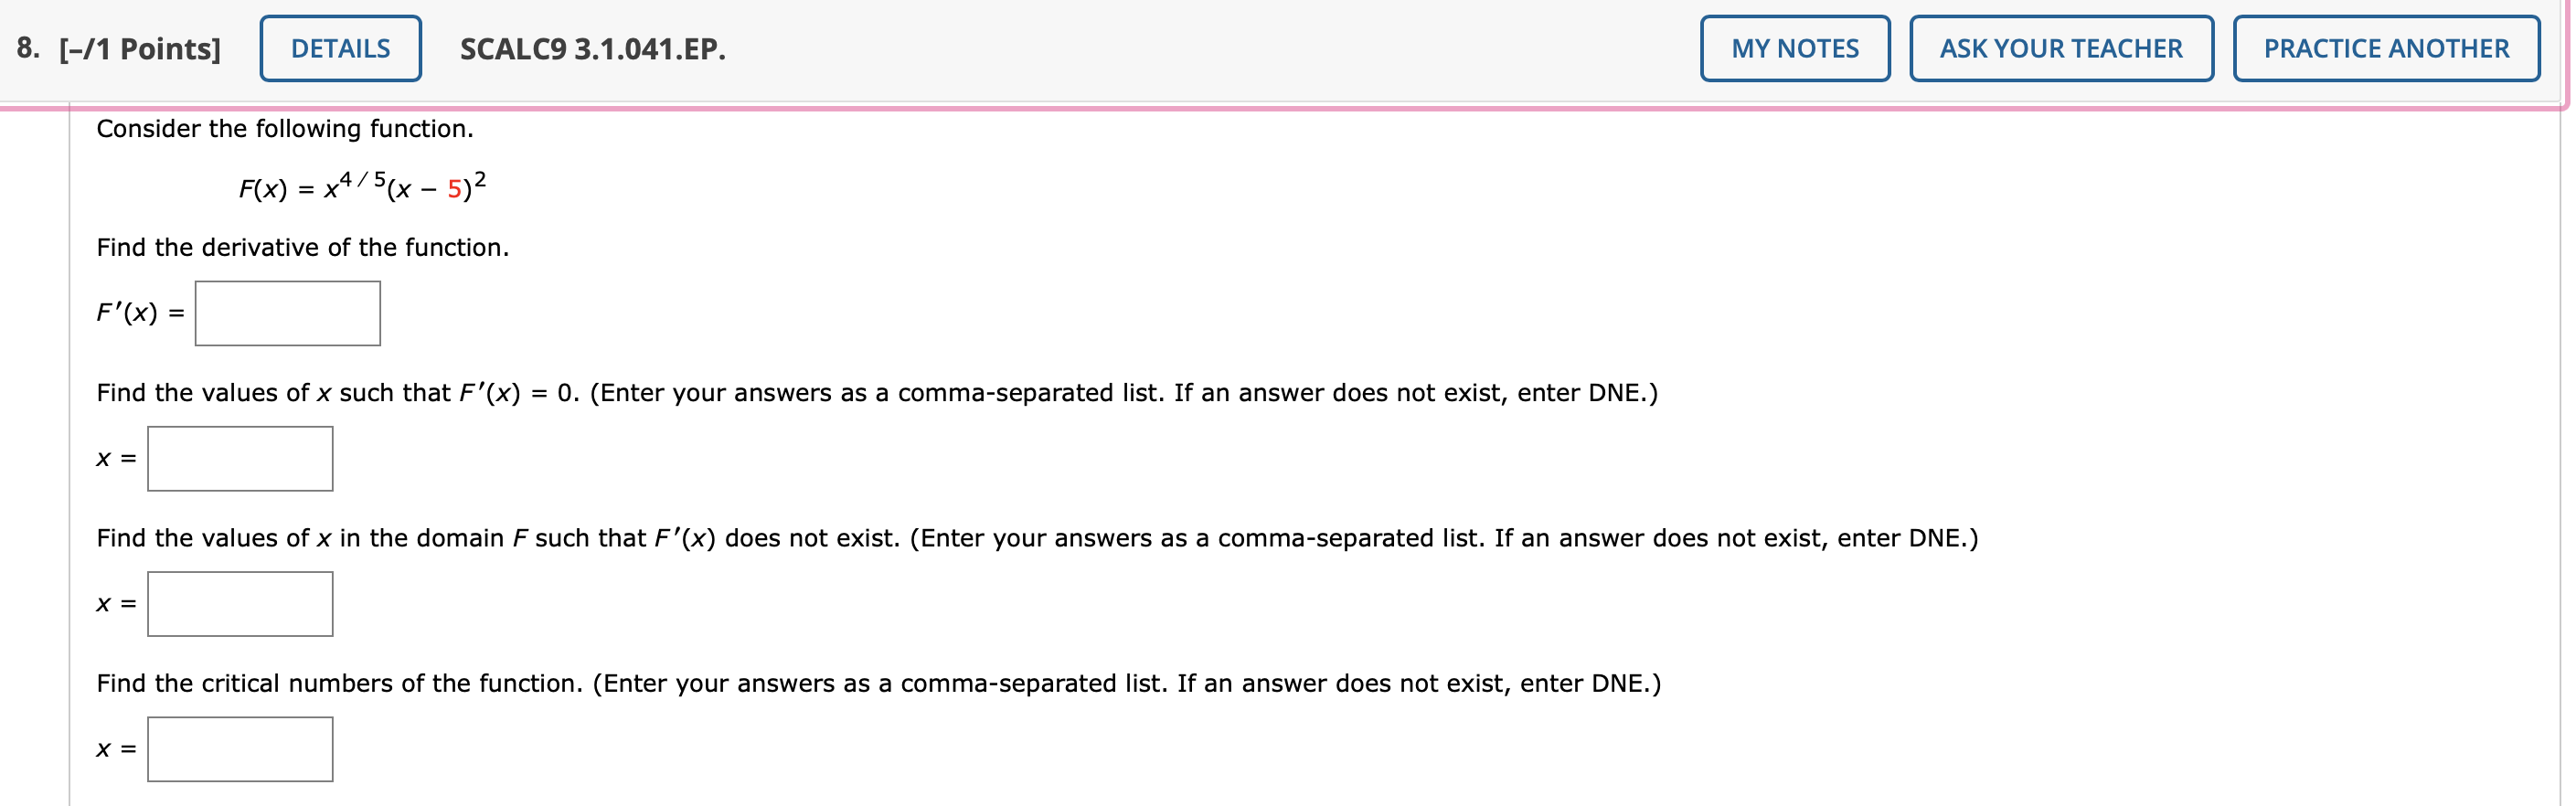This screenshot has width=2576, height=806.
Task: Click the F'(x) = label
Action: (x=137, y=313)
